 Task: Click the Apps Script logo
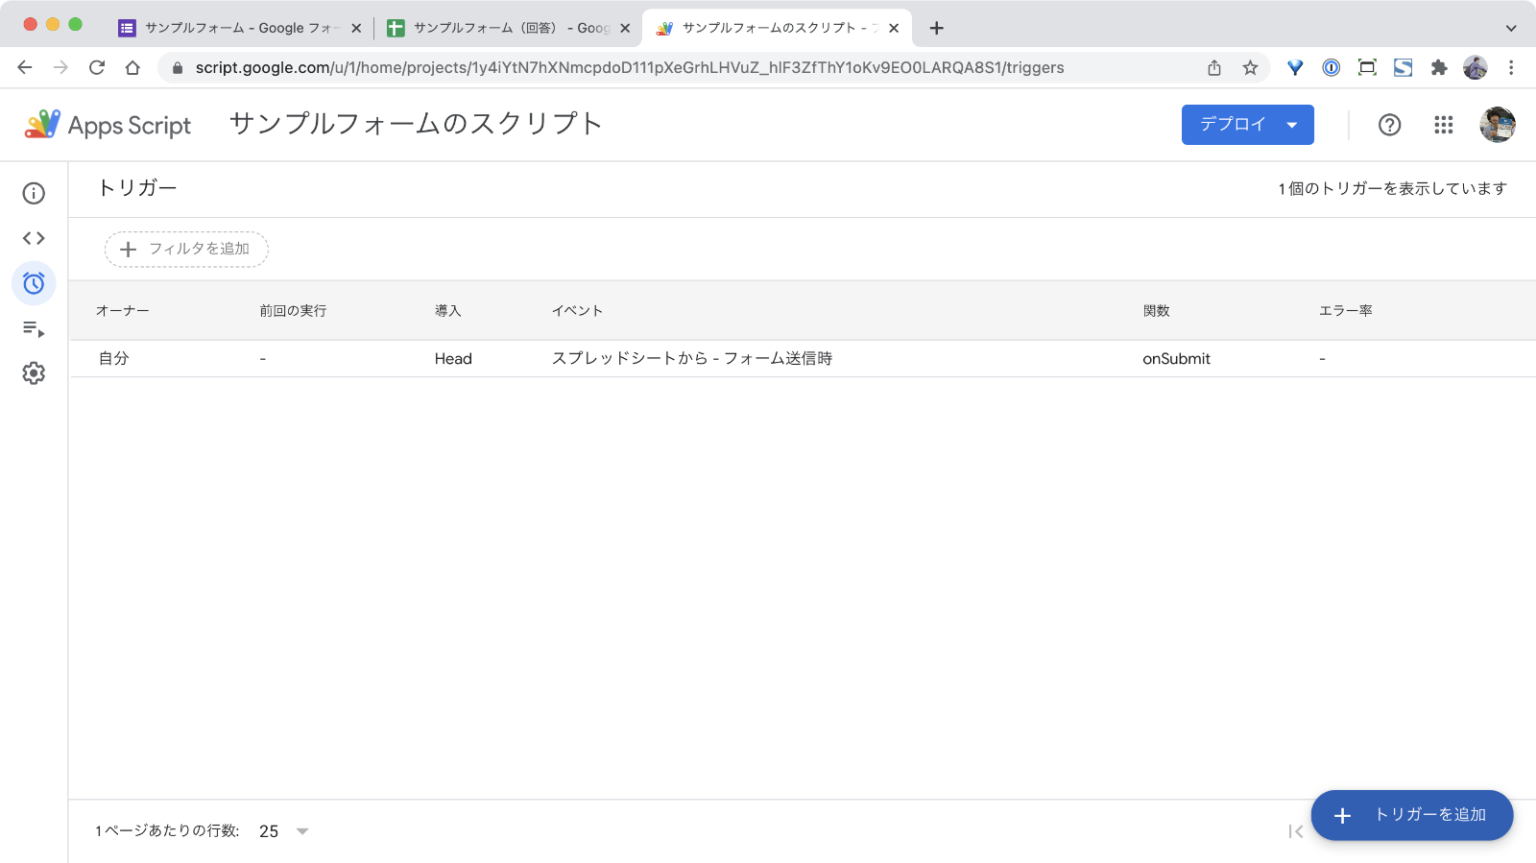(x=108, y=125)
